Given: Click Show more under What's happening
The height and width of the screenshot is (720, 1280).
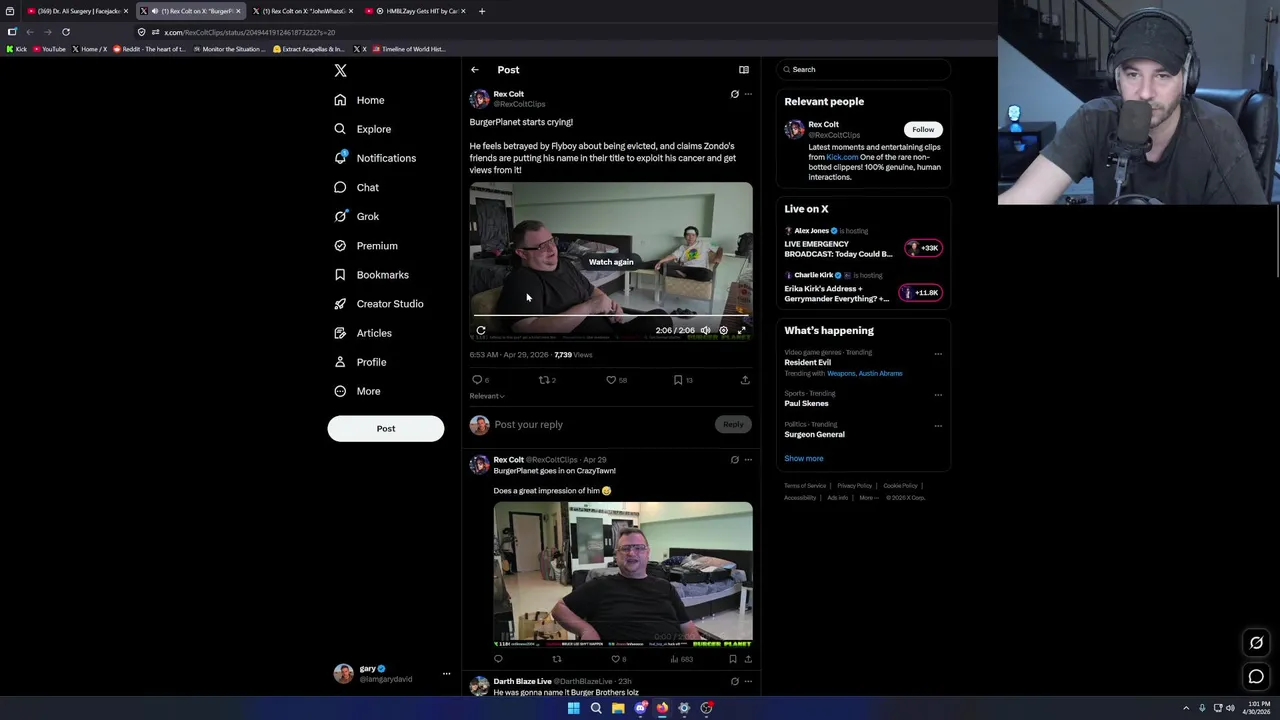Looking at the screenshot, I should point(804,459).
